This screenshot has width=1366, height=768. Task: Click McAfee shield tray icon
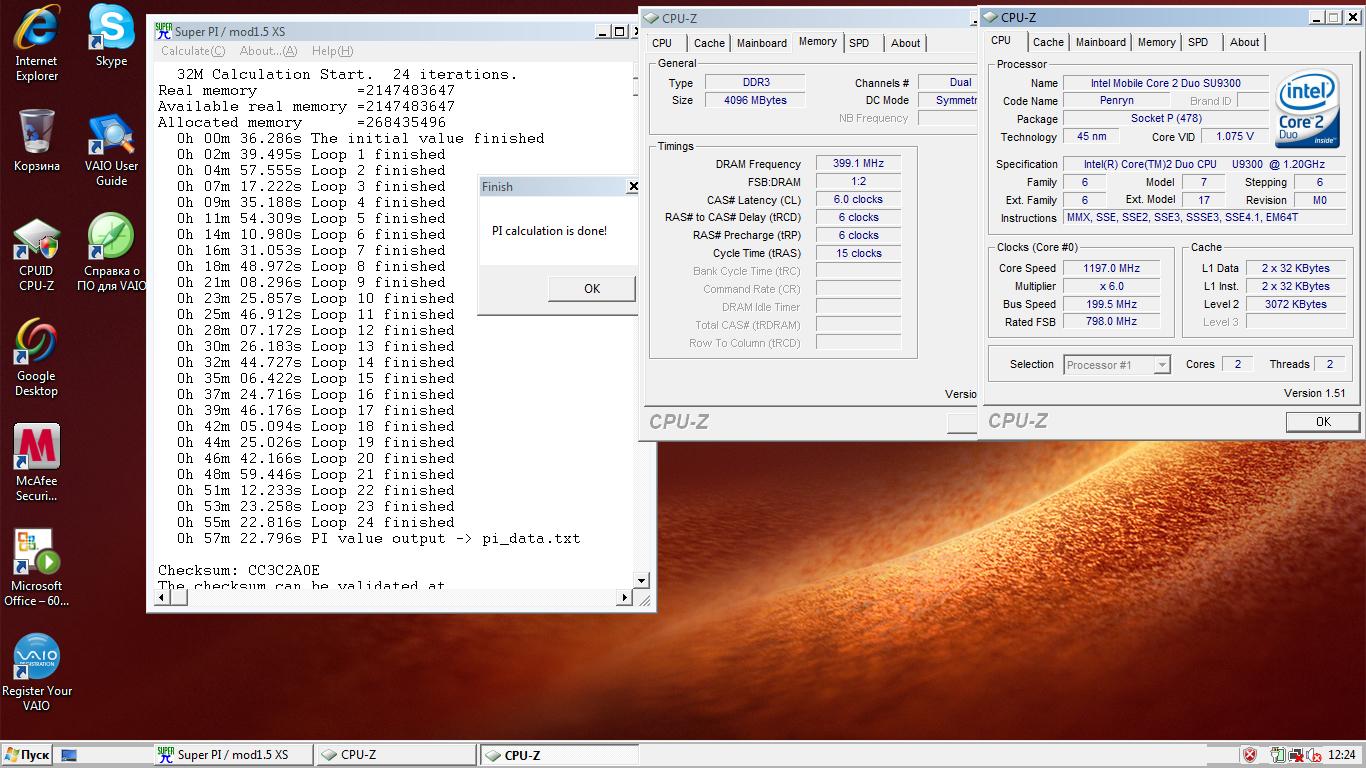point(1249,755)
